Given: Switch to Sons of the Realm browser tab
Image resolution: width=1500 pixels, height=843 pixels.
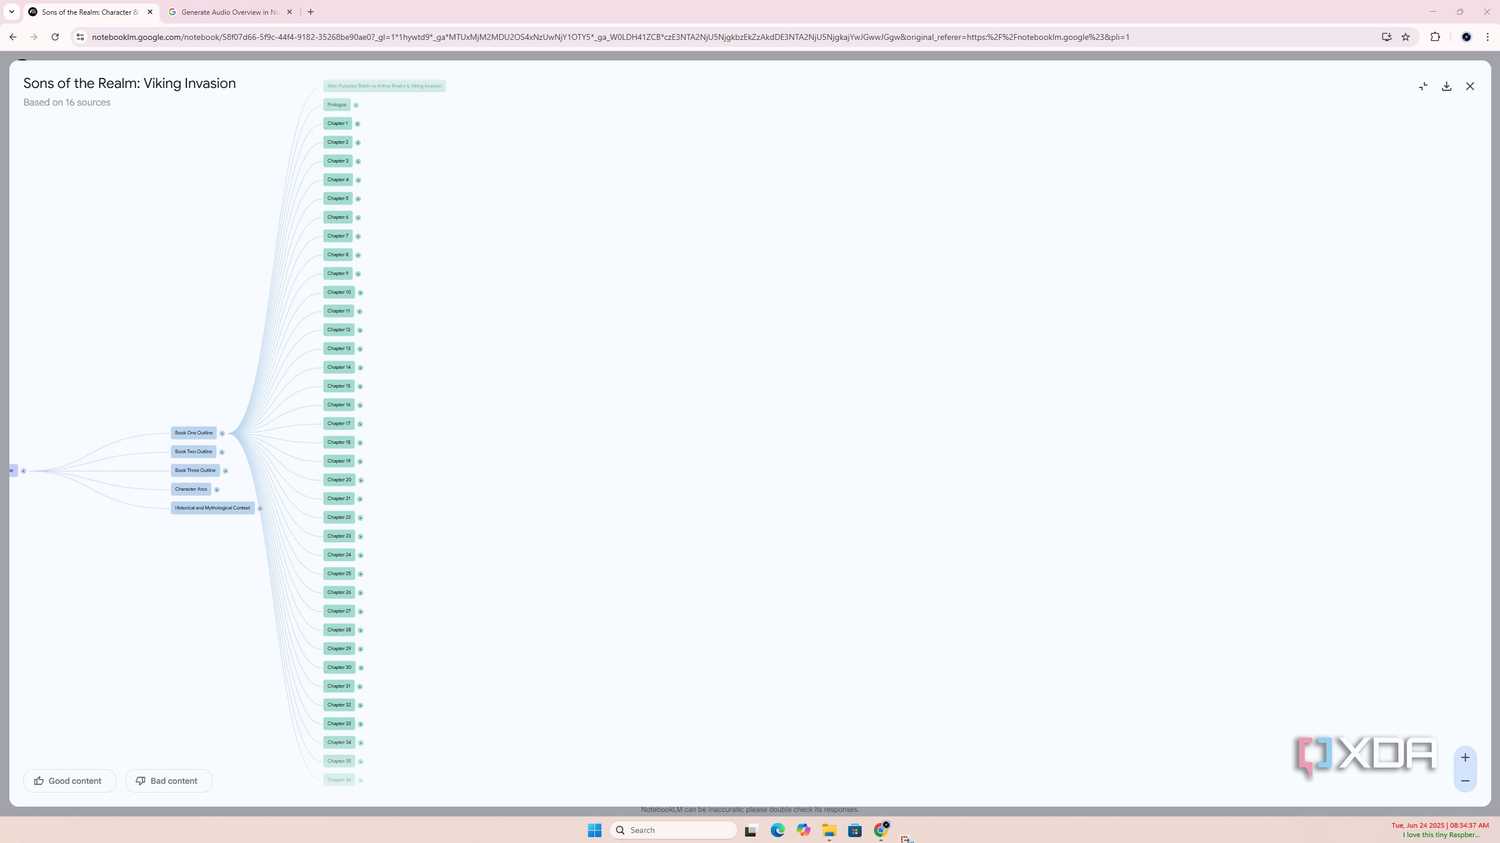Looking at the screenshot, I should click(x=90, y=12).
